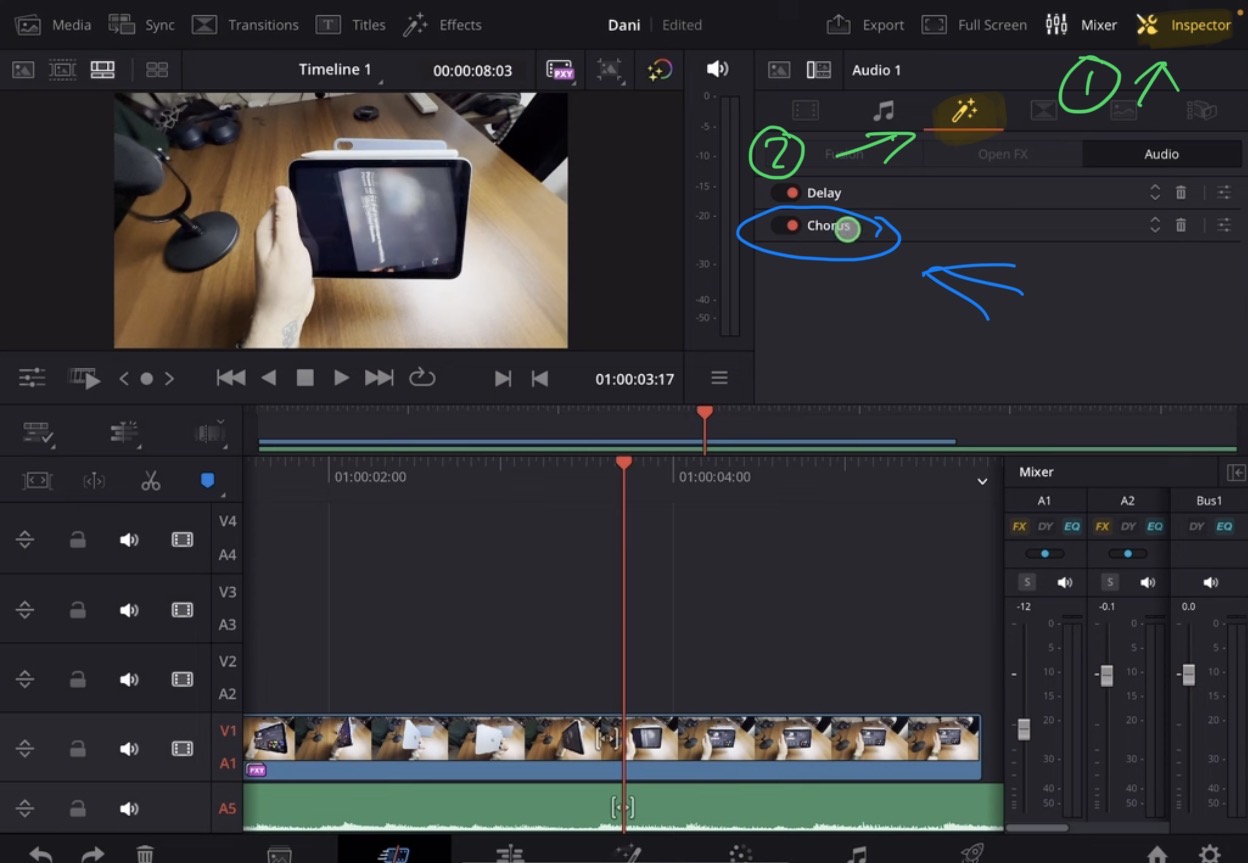Switch to the Fusion tab in Inspector
This screenshot has width=1248, height=863.
coord(845,153)
